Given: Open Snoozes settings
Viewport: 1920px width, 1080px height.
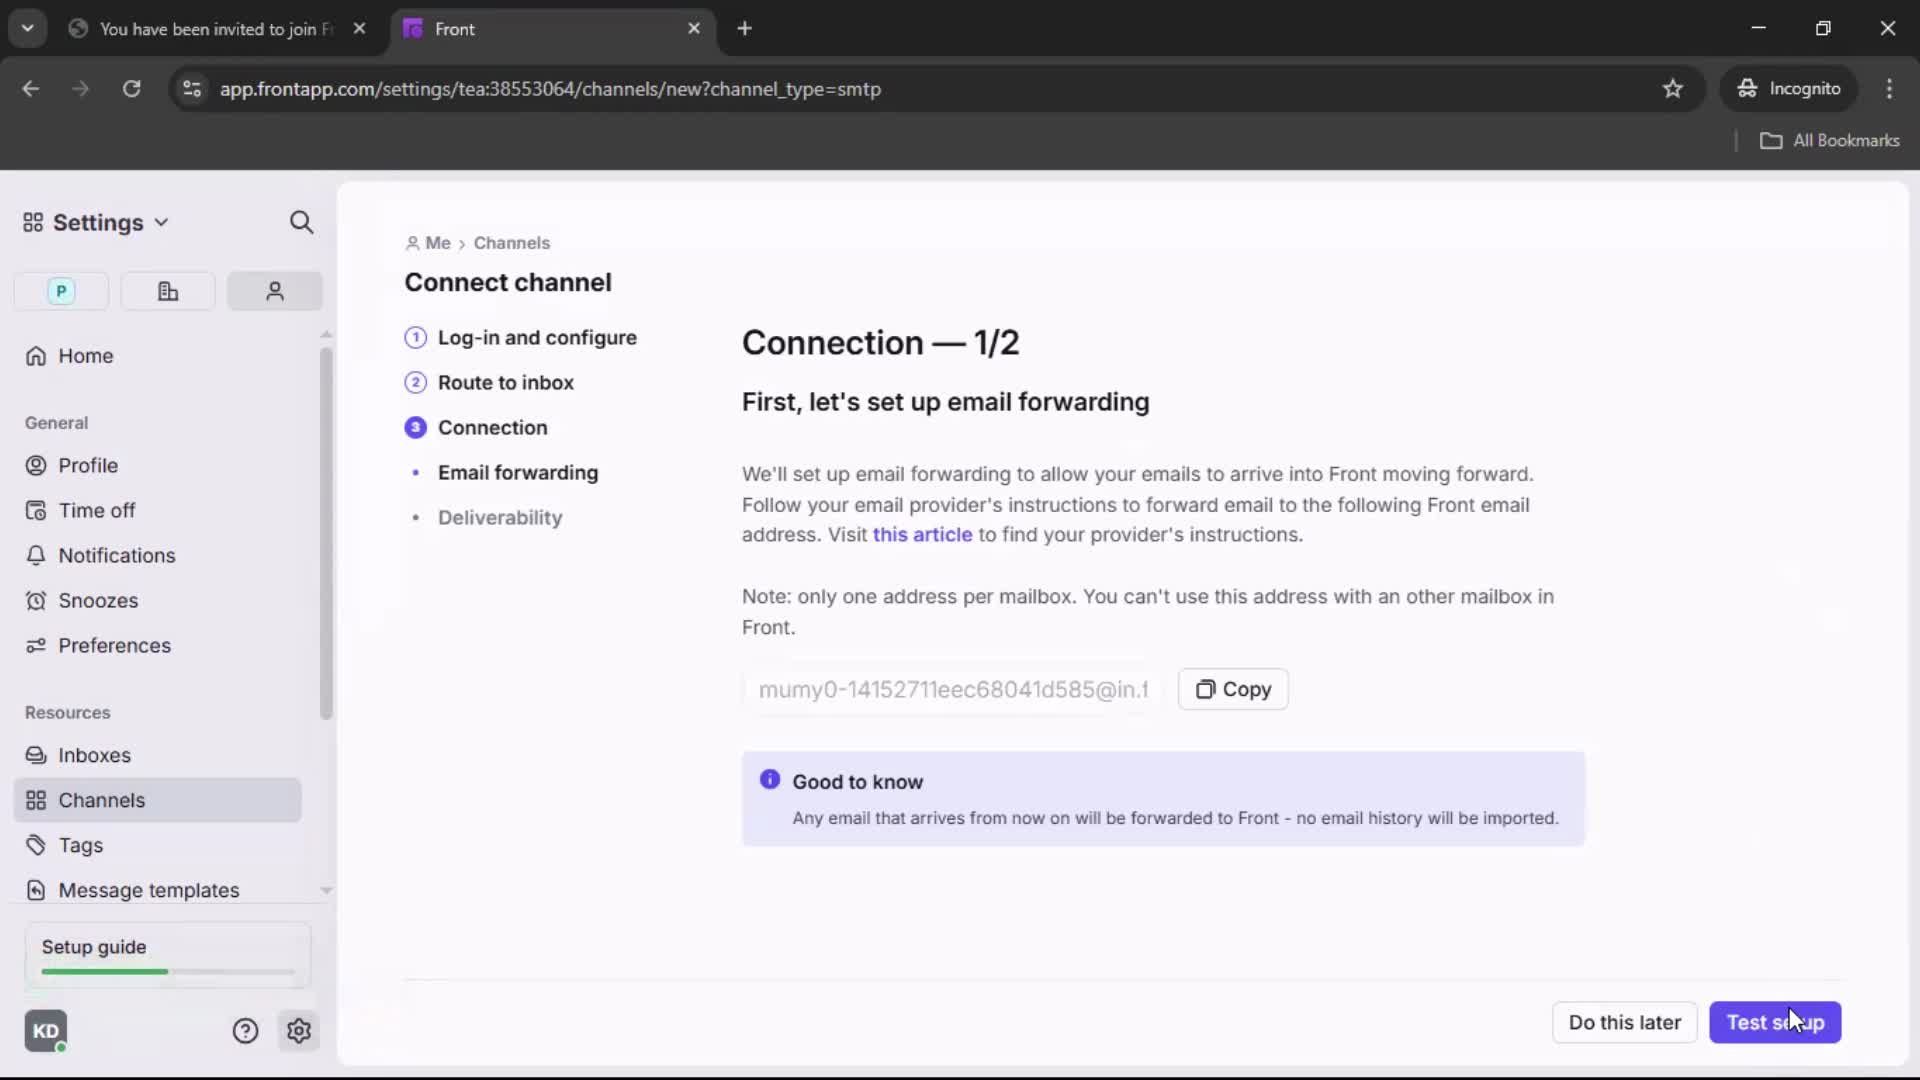Looking at the screenshot, I should pos(98,600).
